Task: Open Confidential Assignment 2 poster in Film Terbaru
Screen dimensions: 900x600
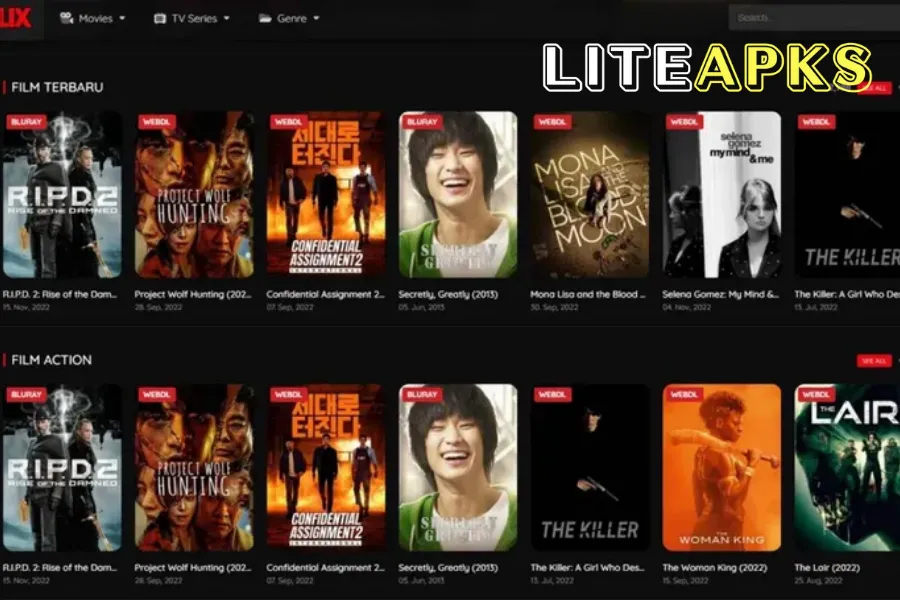Action: point(326,195)
